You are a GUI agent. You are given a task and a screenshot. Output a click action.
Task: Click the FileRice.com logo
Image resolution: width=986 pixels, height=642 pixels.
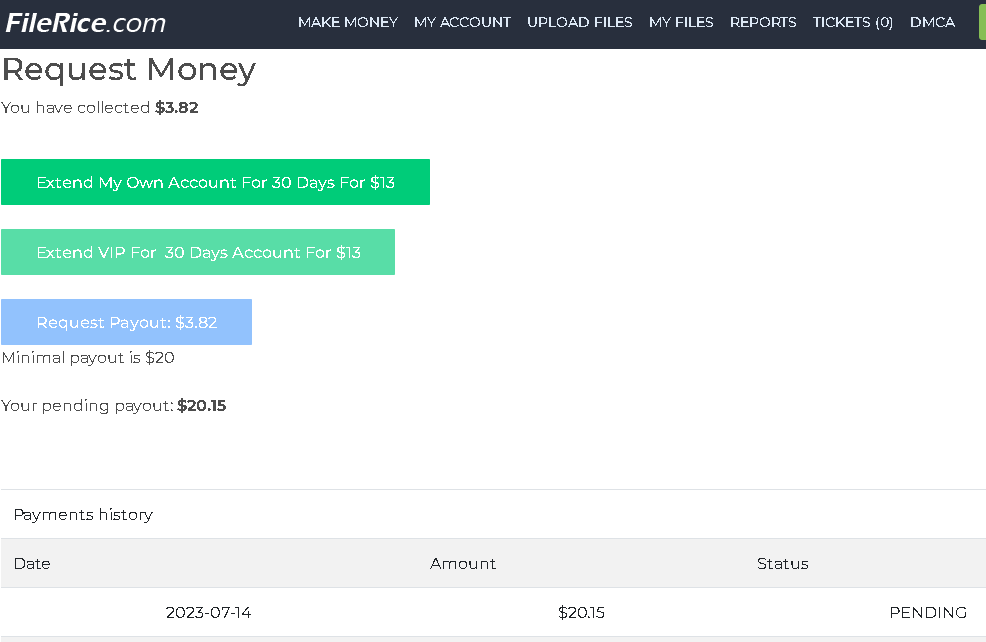click(86, 23)
